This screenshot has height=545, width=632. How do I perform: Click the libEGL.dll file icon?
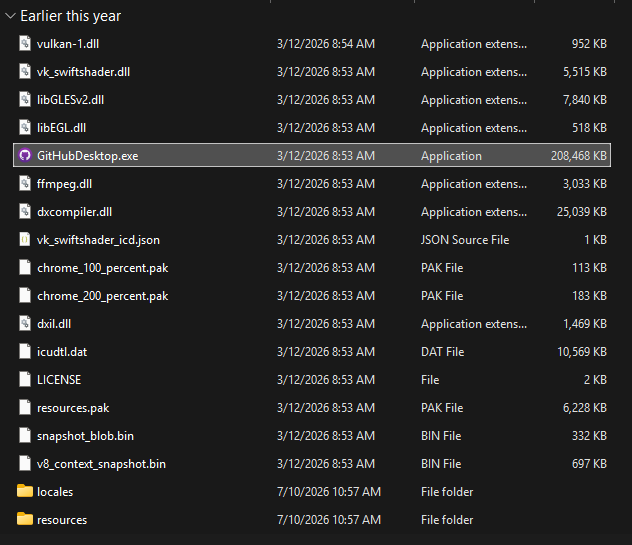click(25, 127)
